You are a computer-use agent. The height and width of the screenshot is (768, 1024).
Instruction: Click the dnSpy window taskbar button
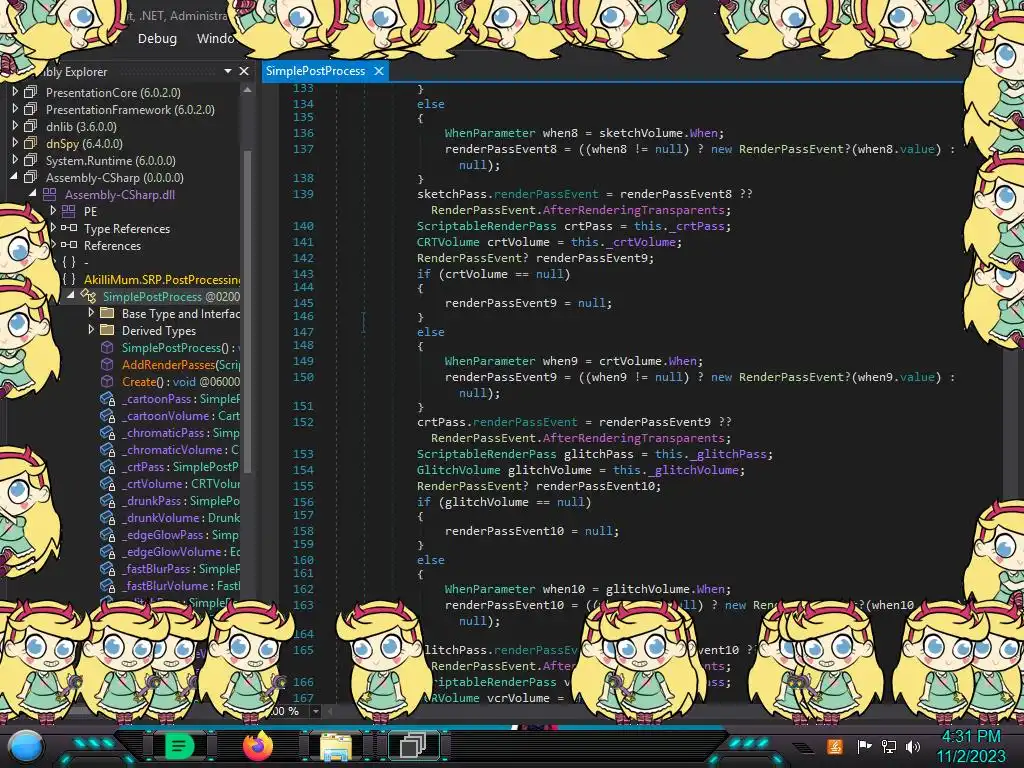413,746
